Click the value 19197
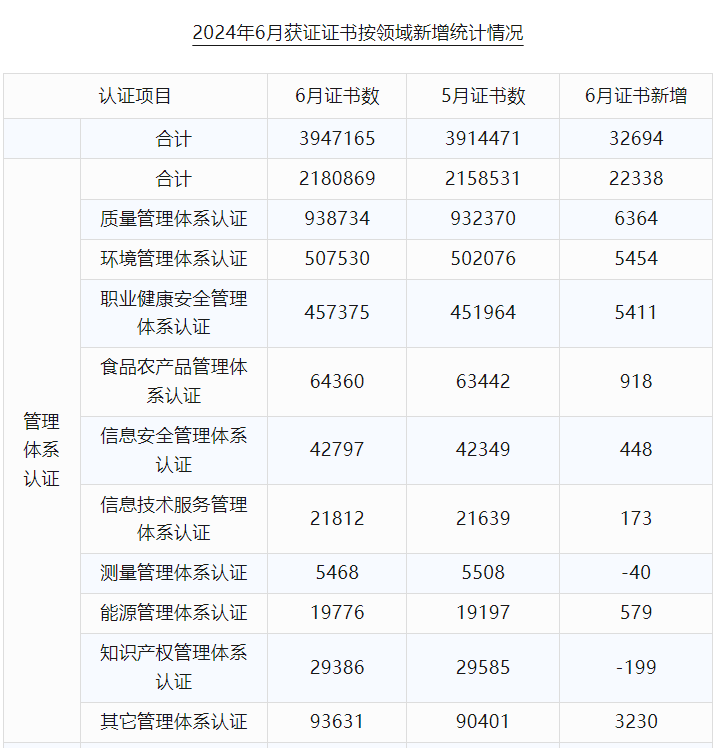Screen dimensions: 721x748 click(x=483, y=613)
